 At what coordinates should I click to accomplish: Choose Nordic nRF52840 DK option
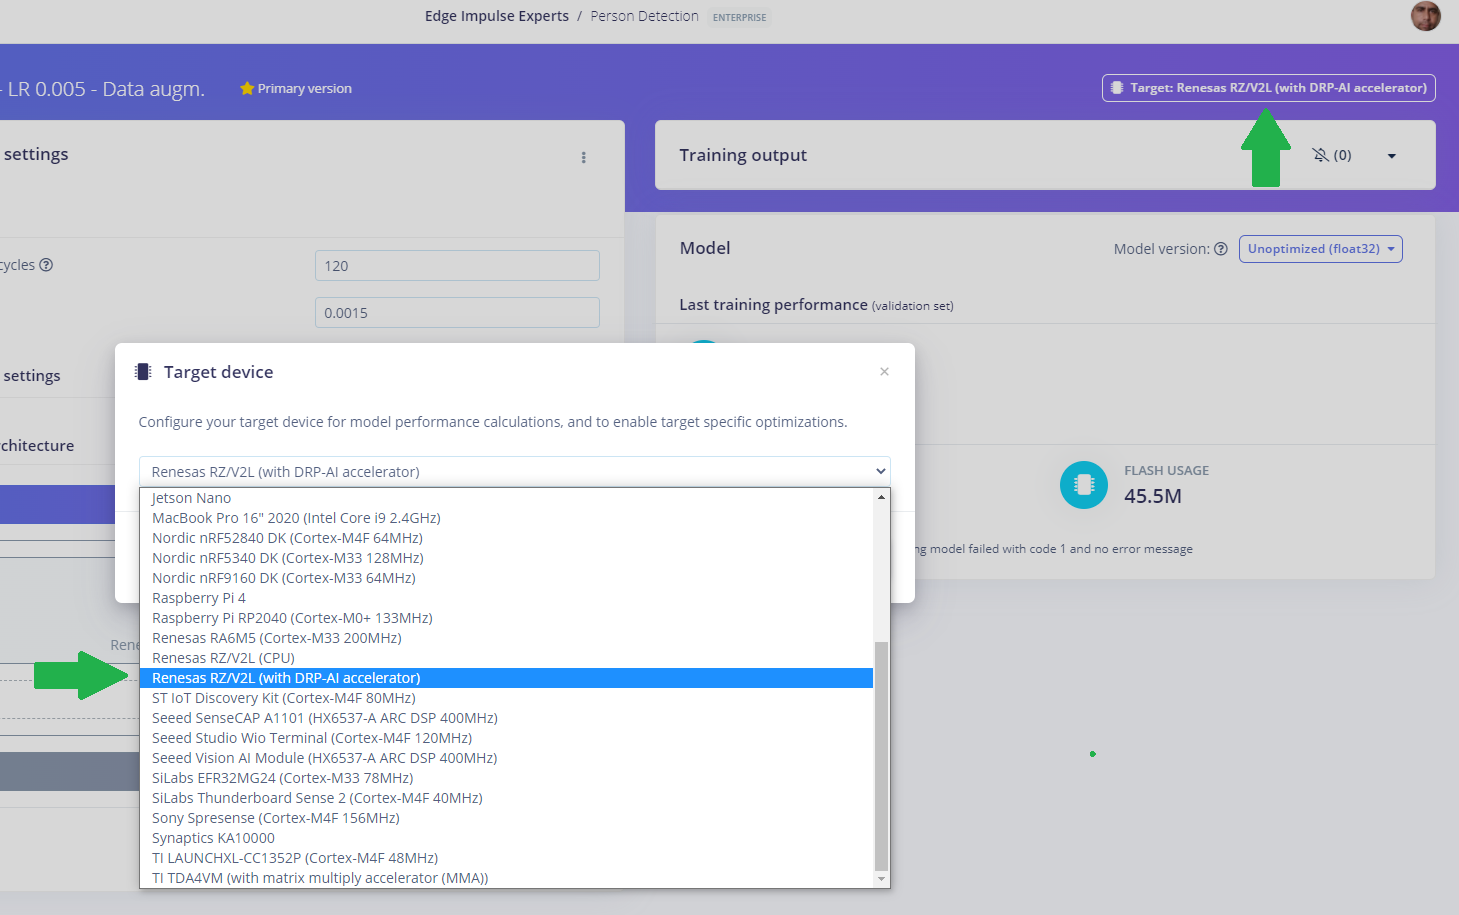click(x=506, y=538)
